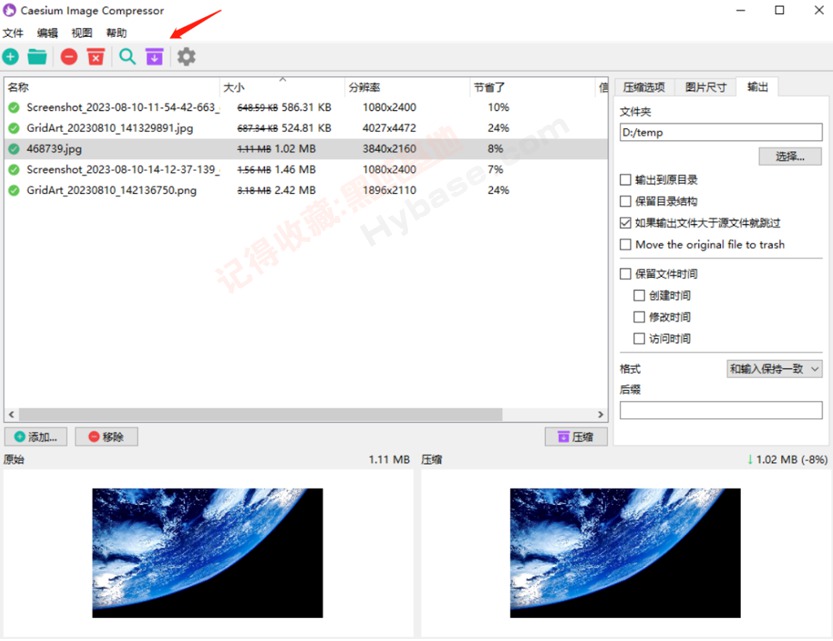Check the 访问时间 option
This screenshot has width=833, height=641.
(x=639, y=338)
